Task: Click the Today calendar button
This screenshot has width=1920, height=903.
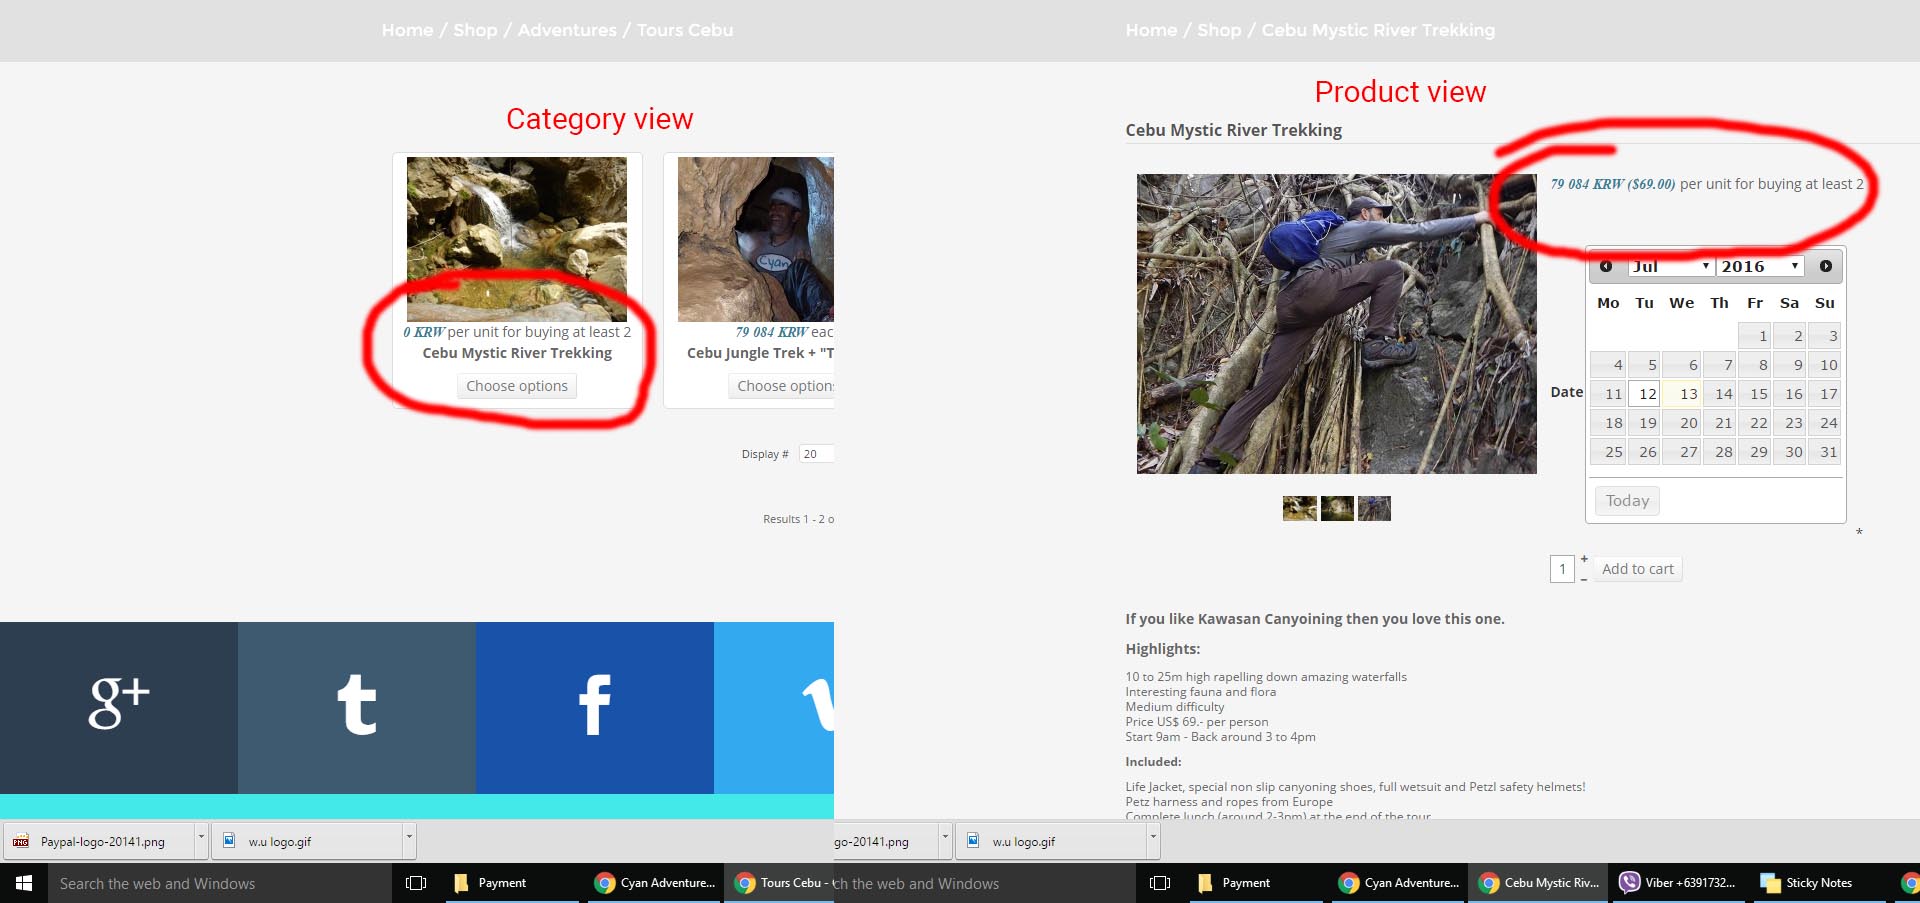Action: 1627,501
